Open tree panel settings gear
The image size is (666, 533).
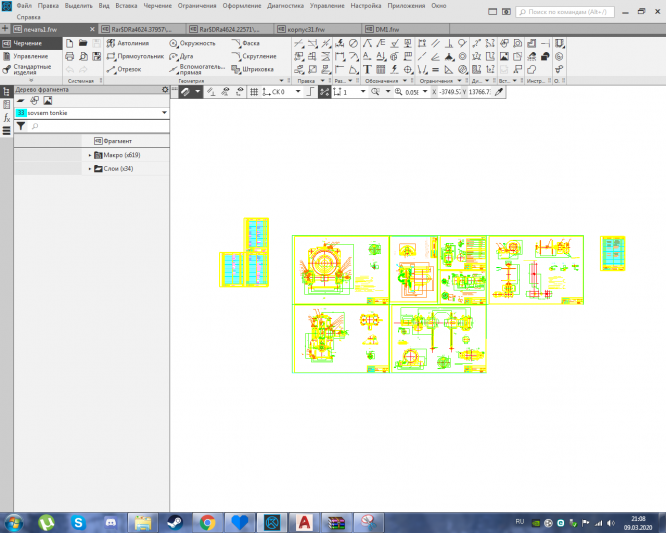(x=165, y=90)
